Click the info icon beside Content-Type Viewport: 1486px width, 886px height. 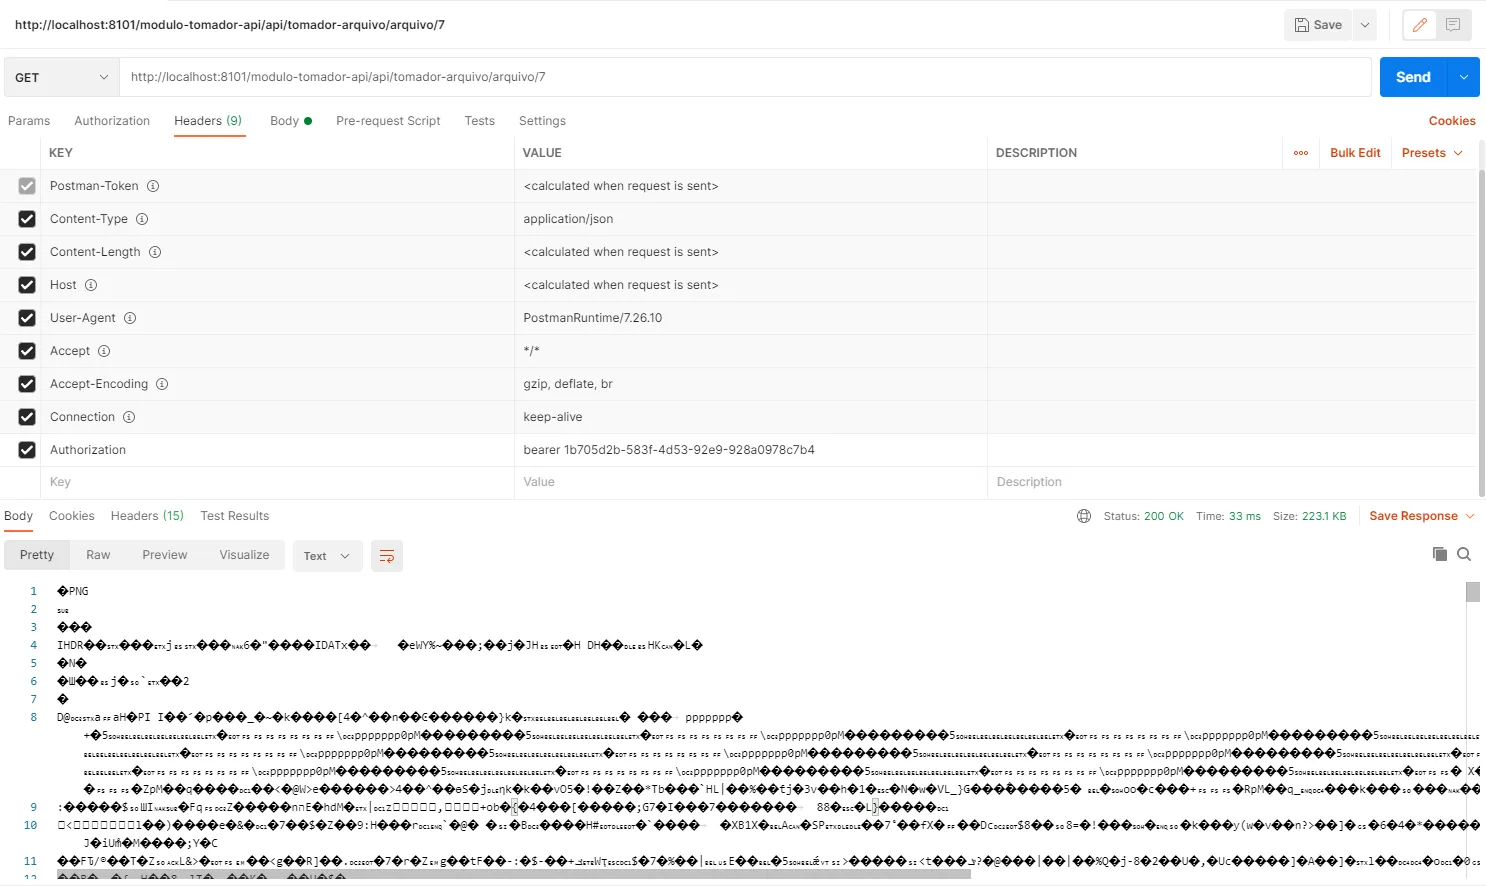(142, 219)
